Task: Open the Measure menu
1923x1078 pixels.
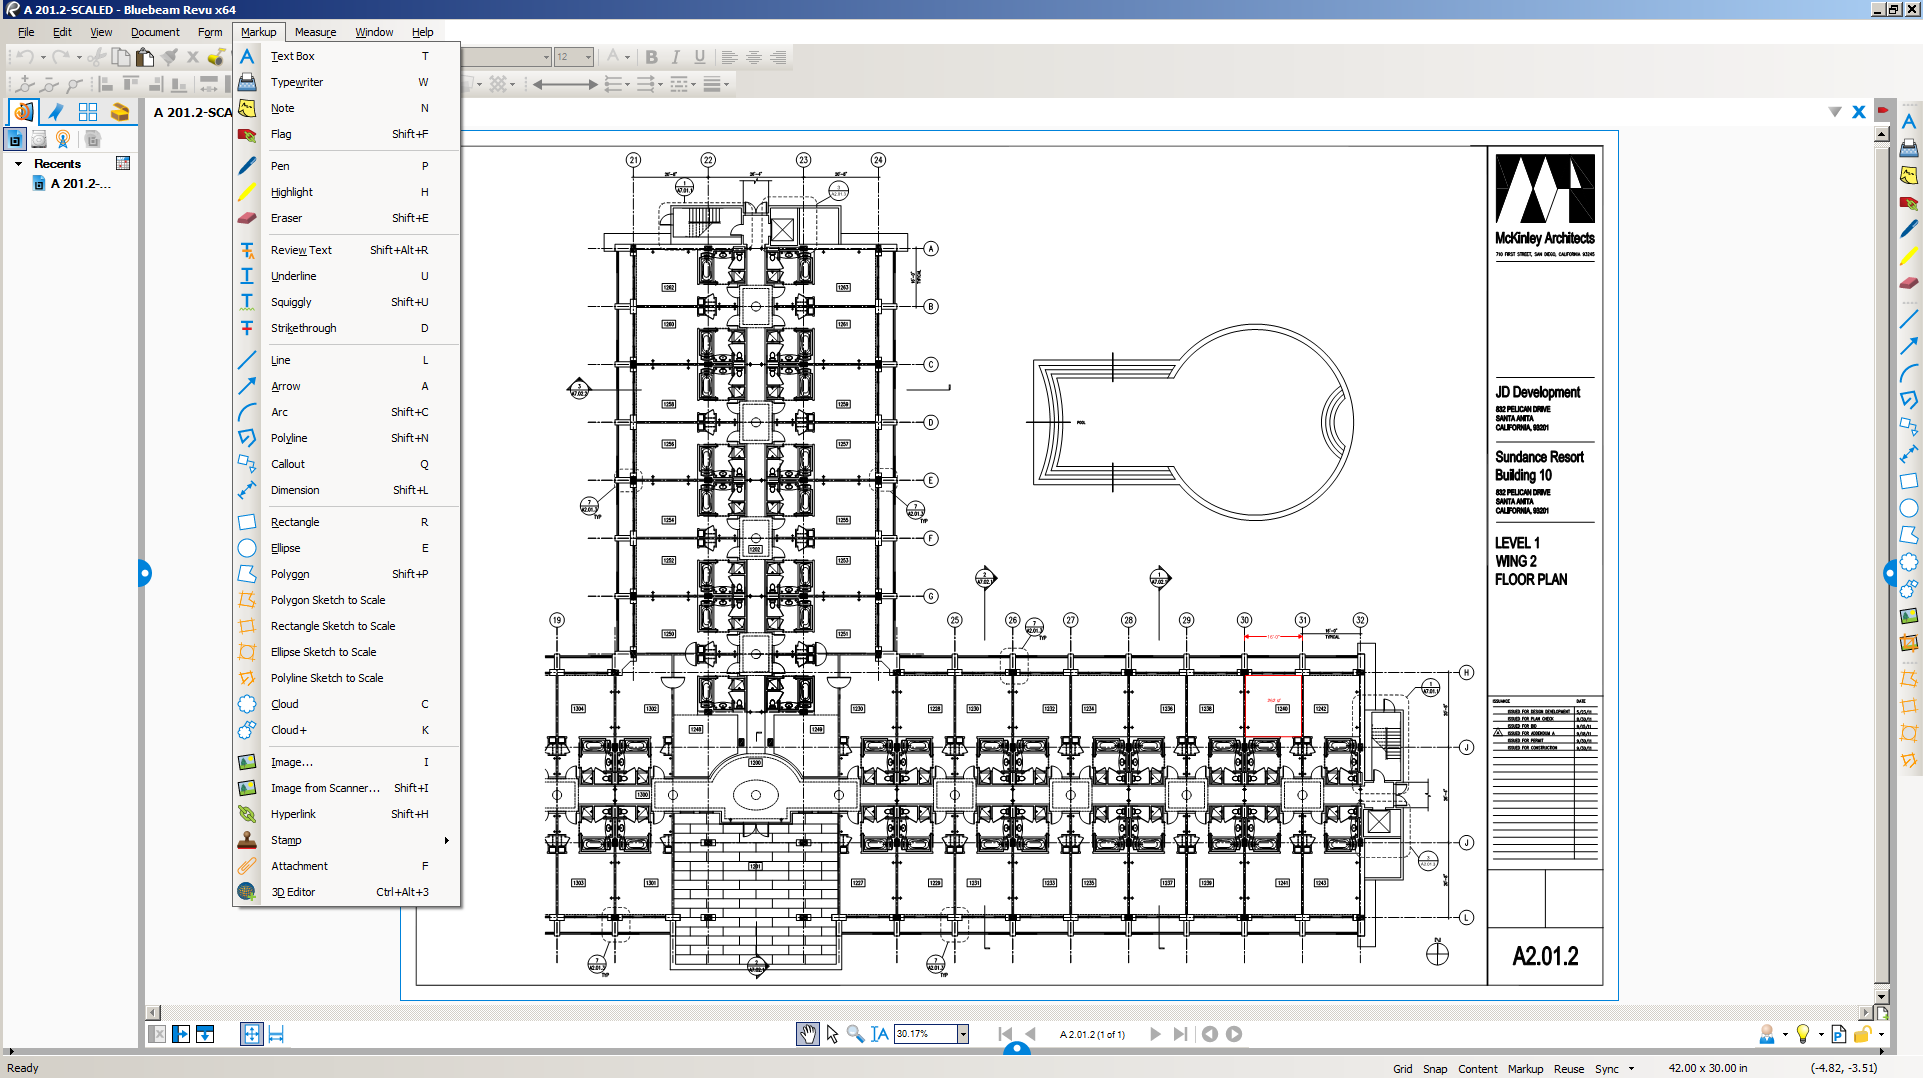Action: [x=315, y=32]
